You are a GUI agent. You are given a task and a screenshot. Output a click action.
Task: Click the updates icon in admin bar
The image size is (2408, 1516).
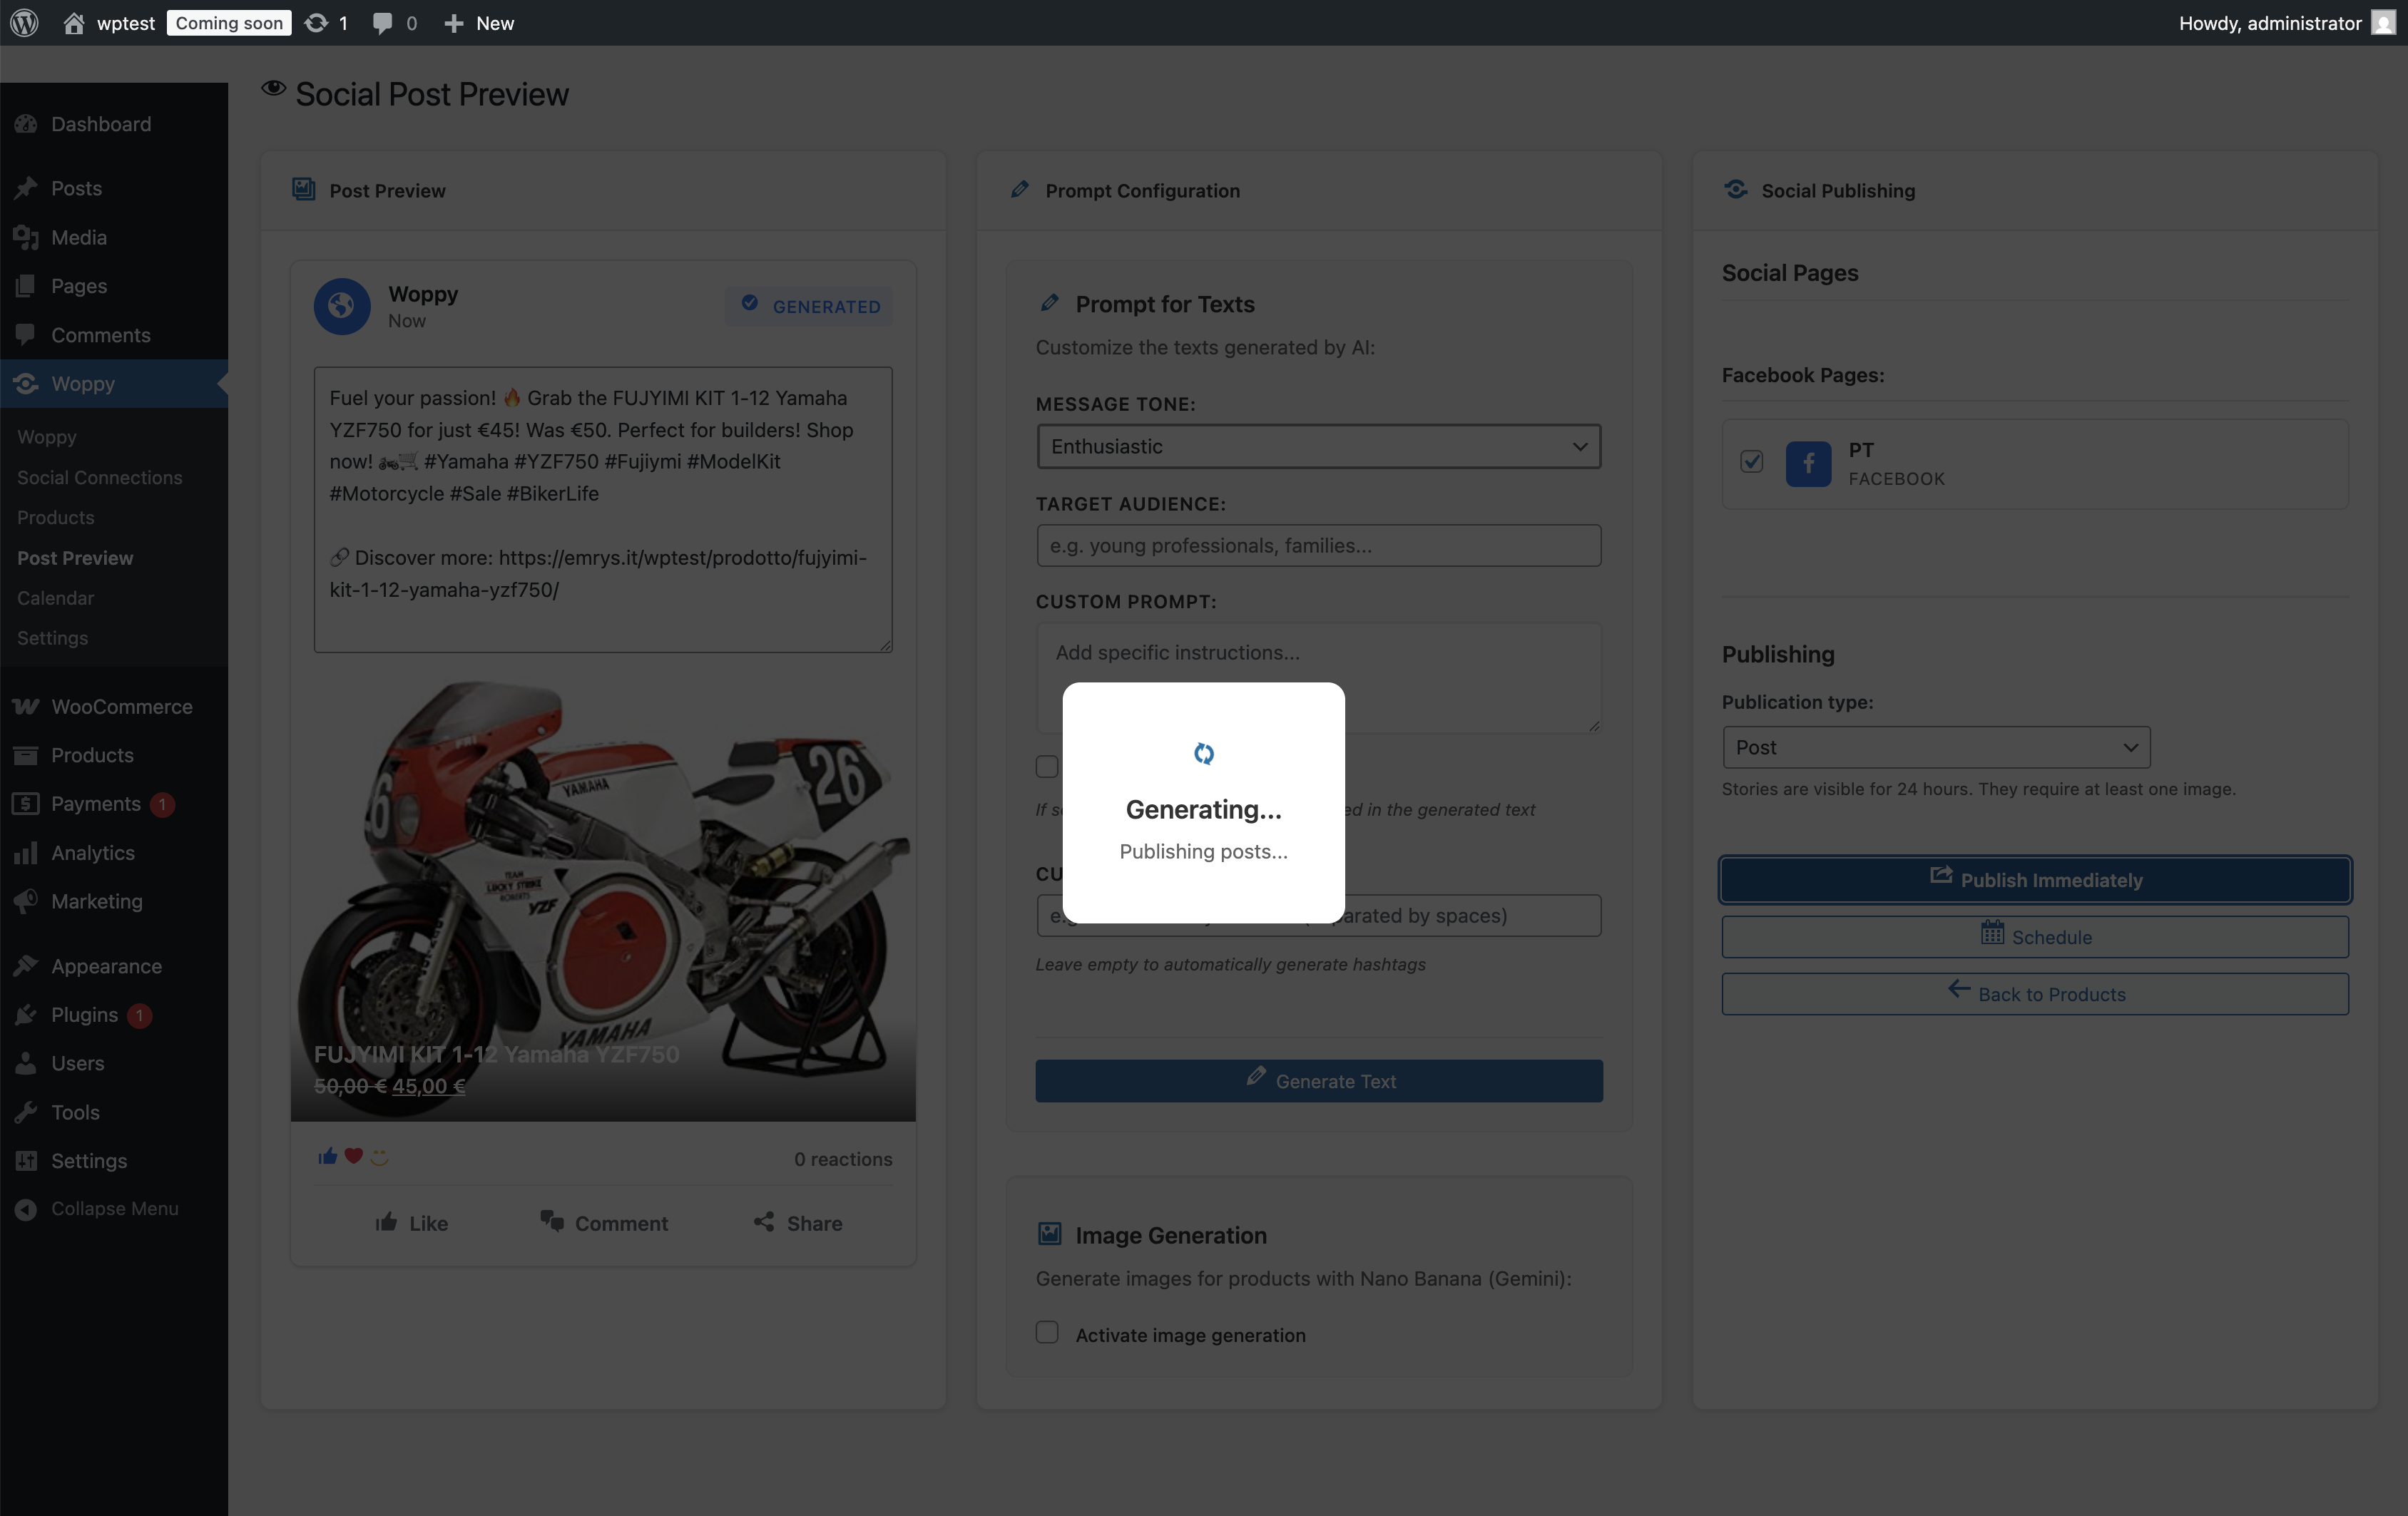click(x=316, y=23)
